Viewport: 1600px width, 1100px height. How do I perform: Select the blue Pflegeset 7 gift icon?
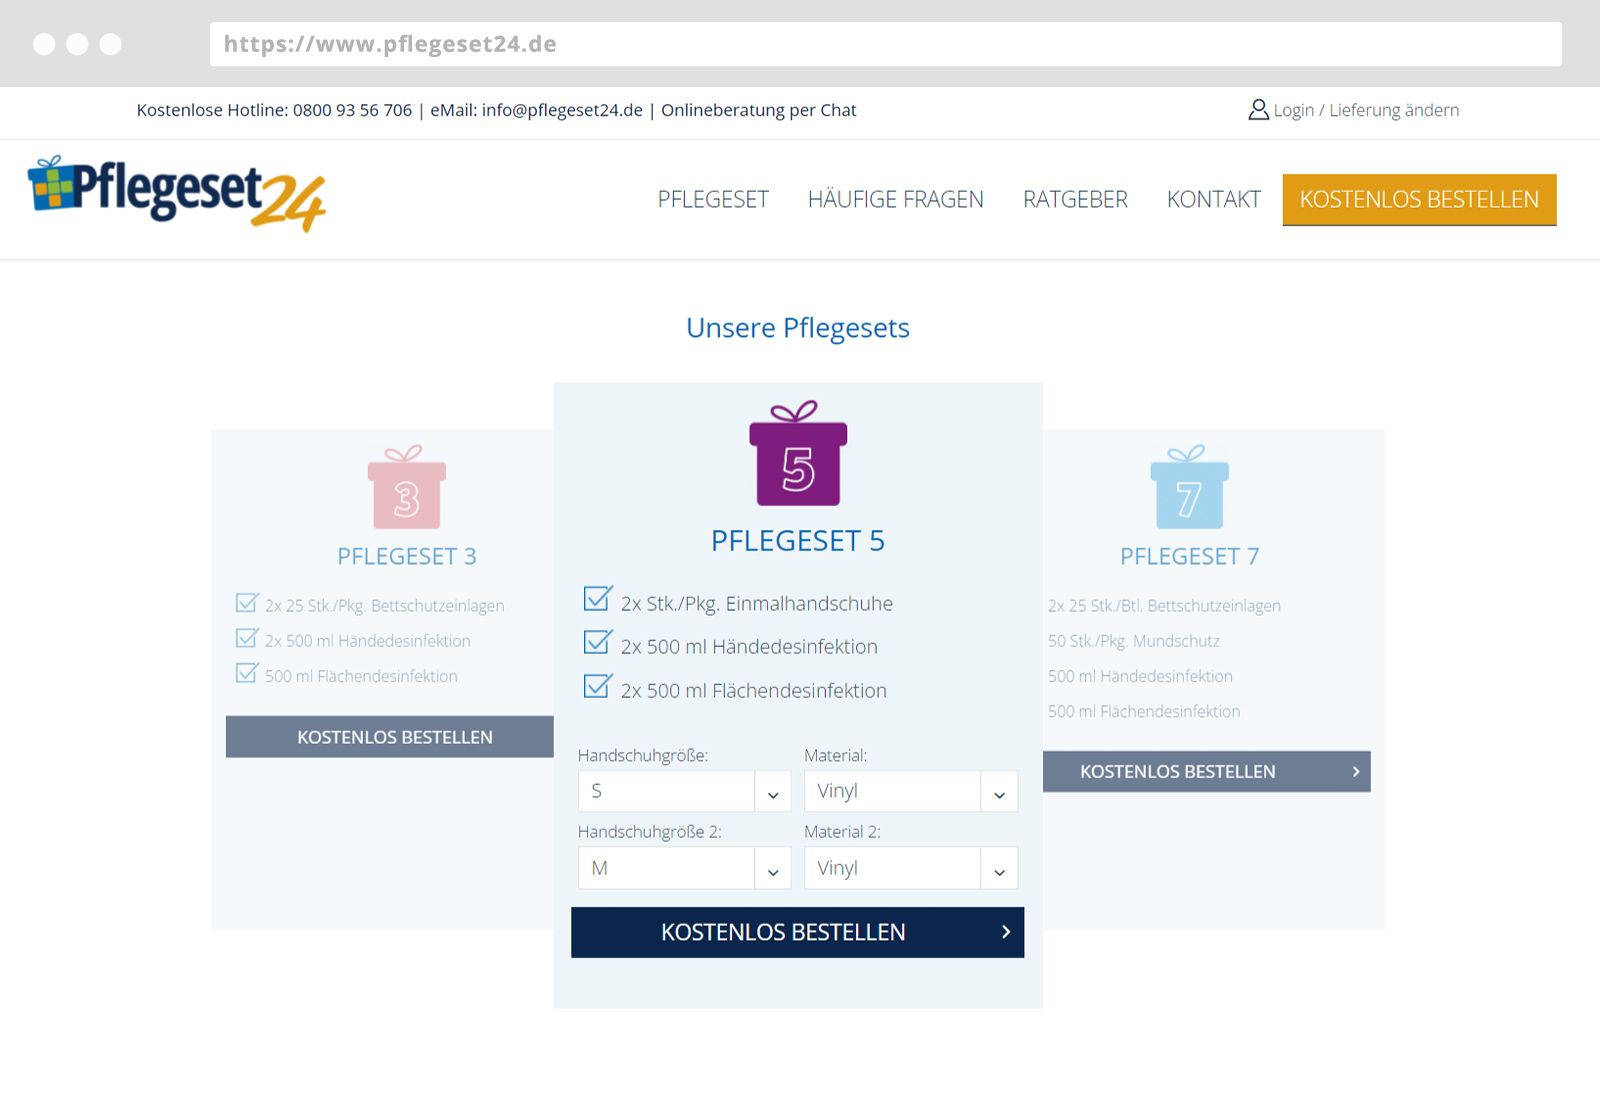(x=1189, y=488)
